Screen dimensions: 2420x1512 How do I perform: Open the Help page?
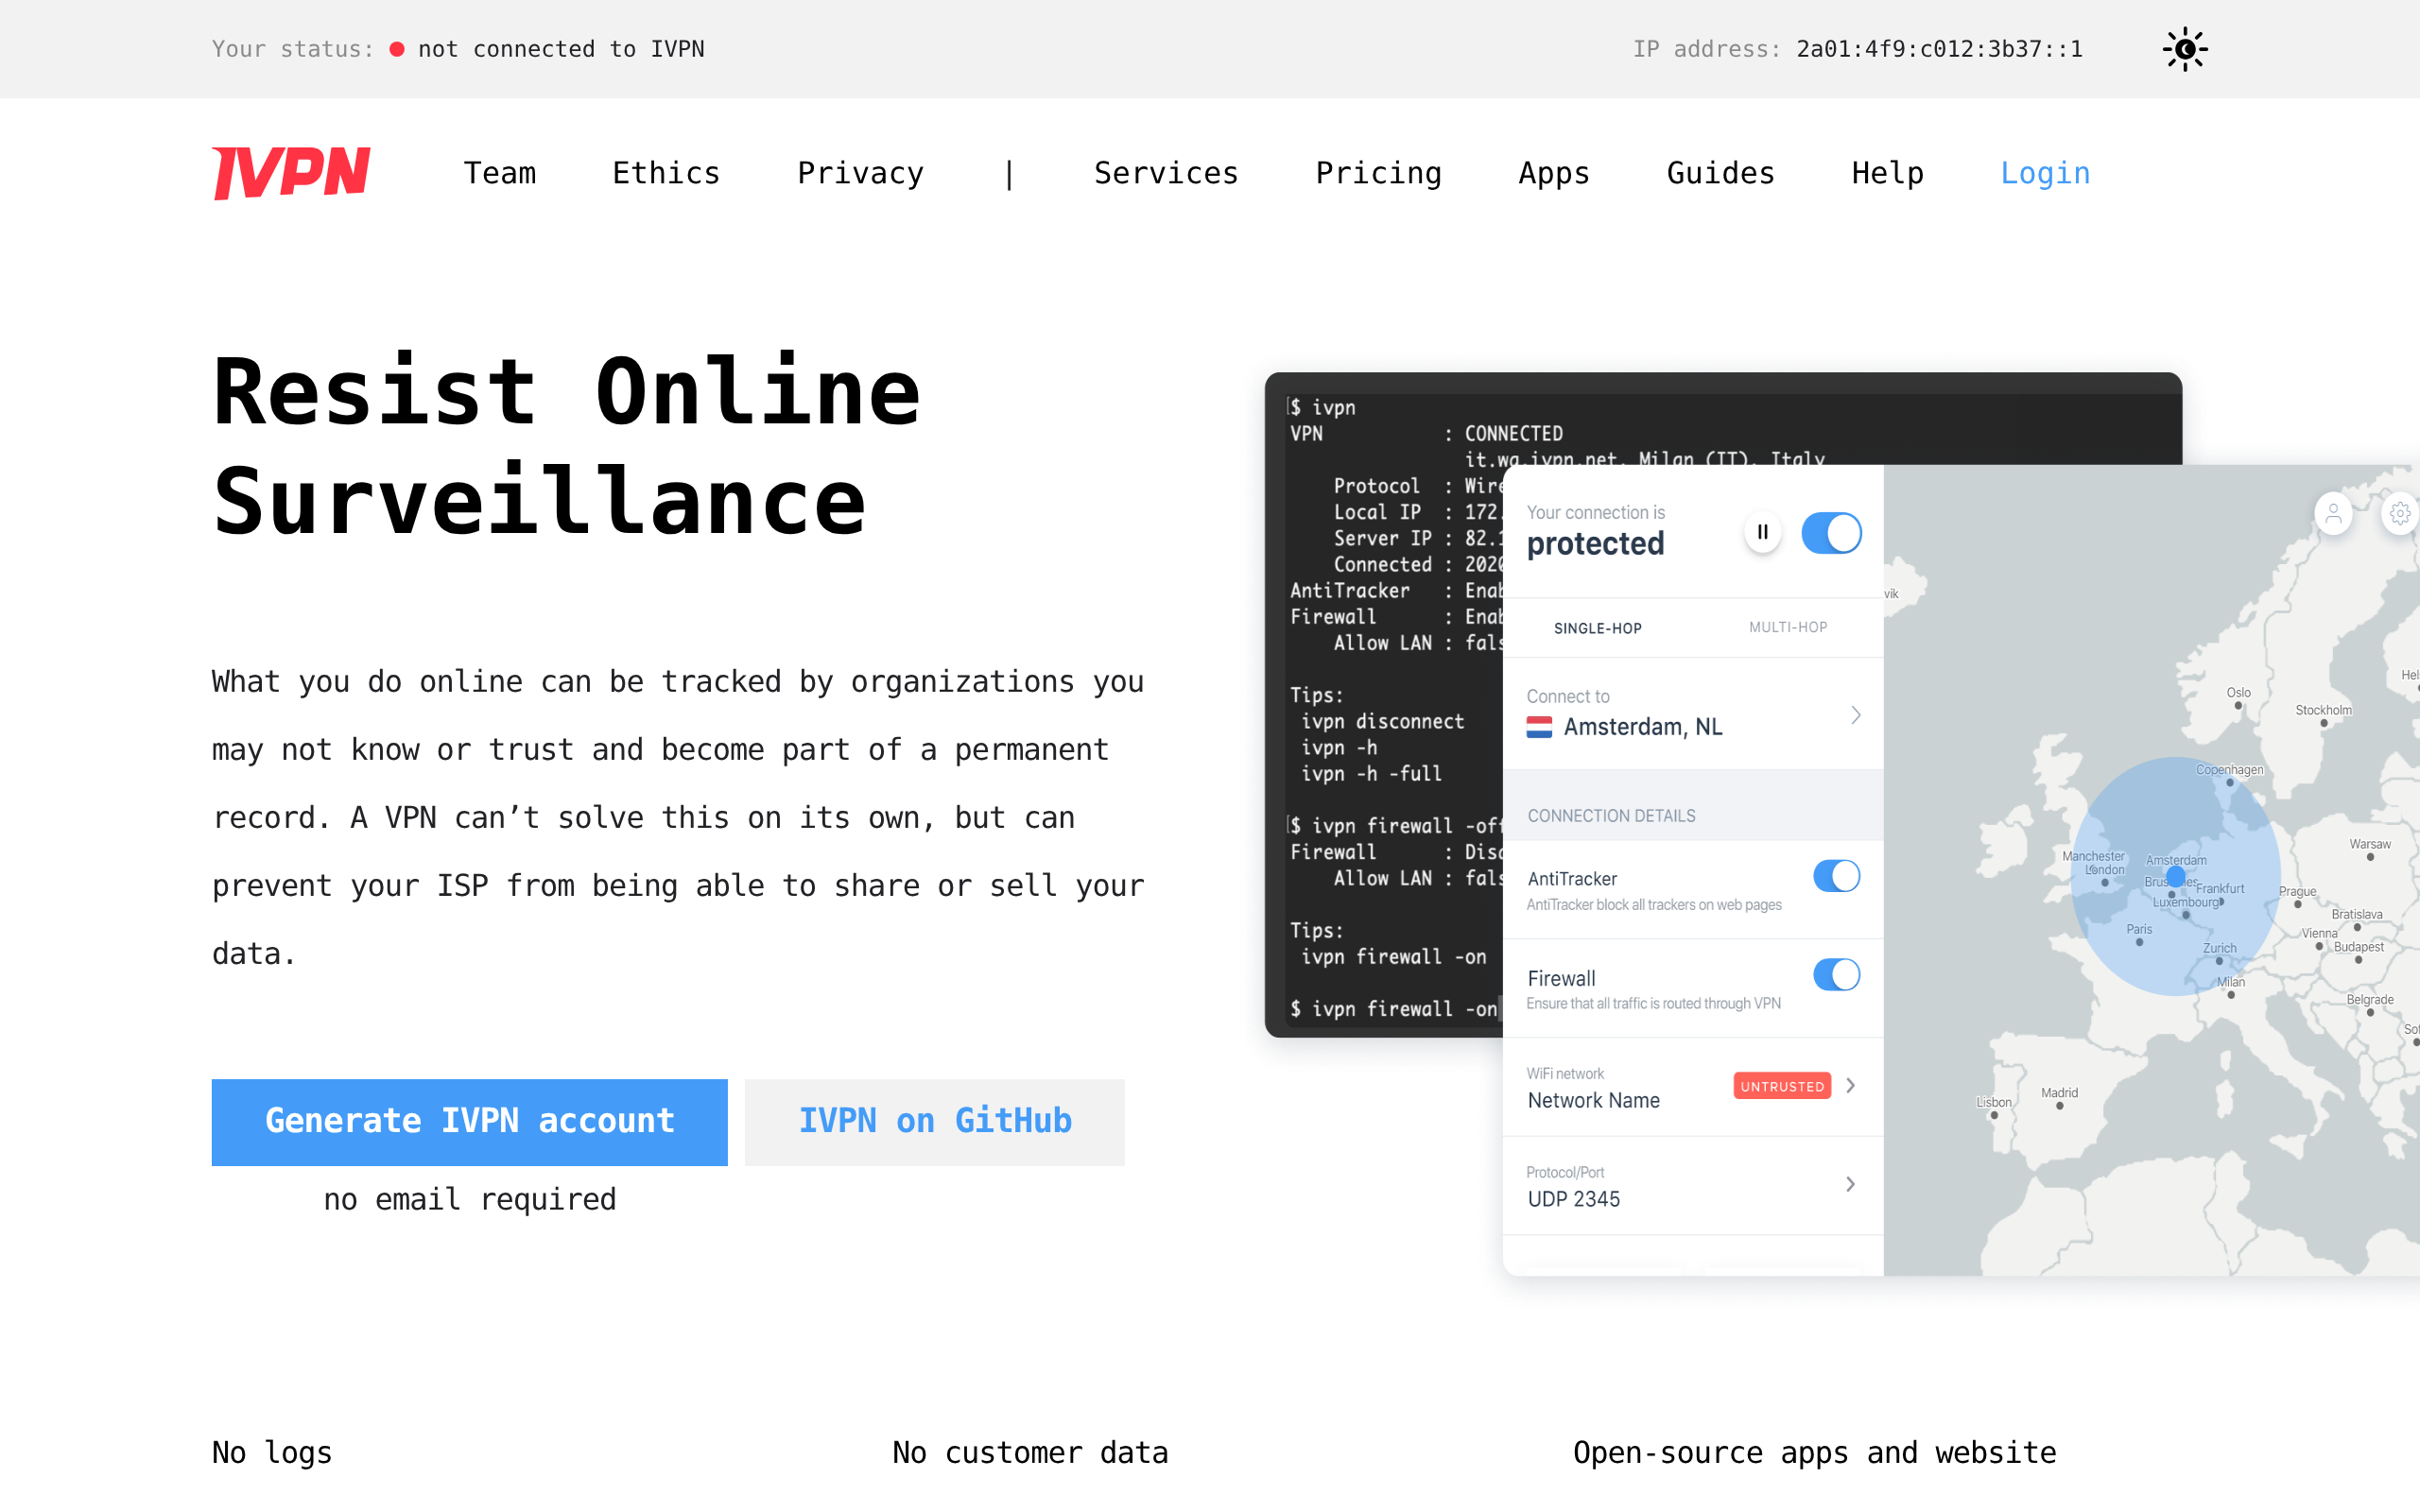pyautogui.click(x=1887, y=173)
